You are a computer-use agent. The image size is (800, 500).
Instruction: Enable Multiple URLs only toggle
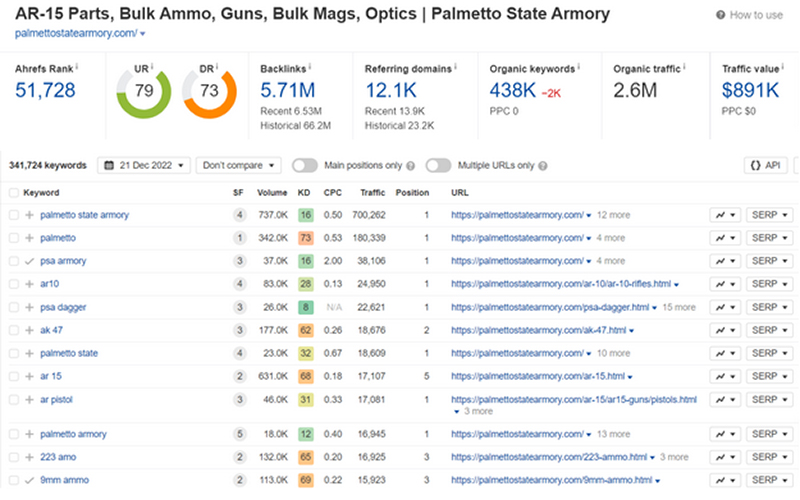(438, 166)
